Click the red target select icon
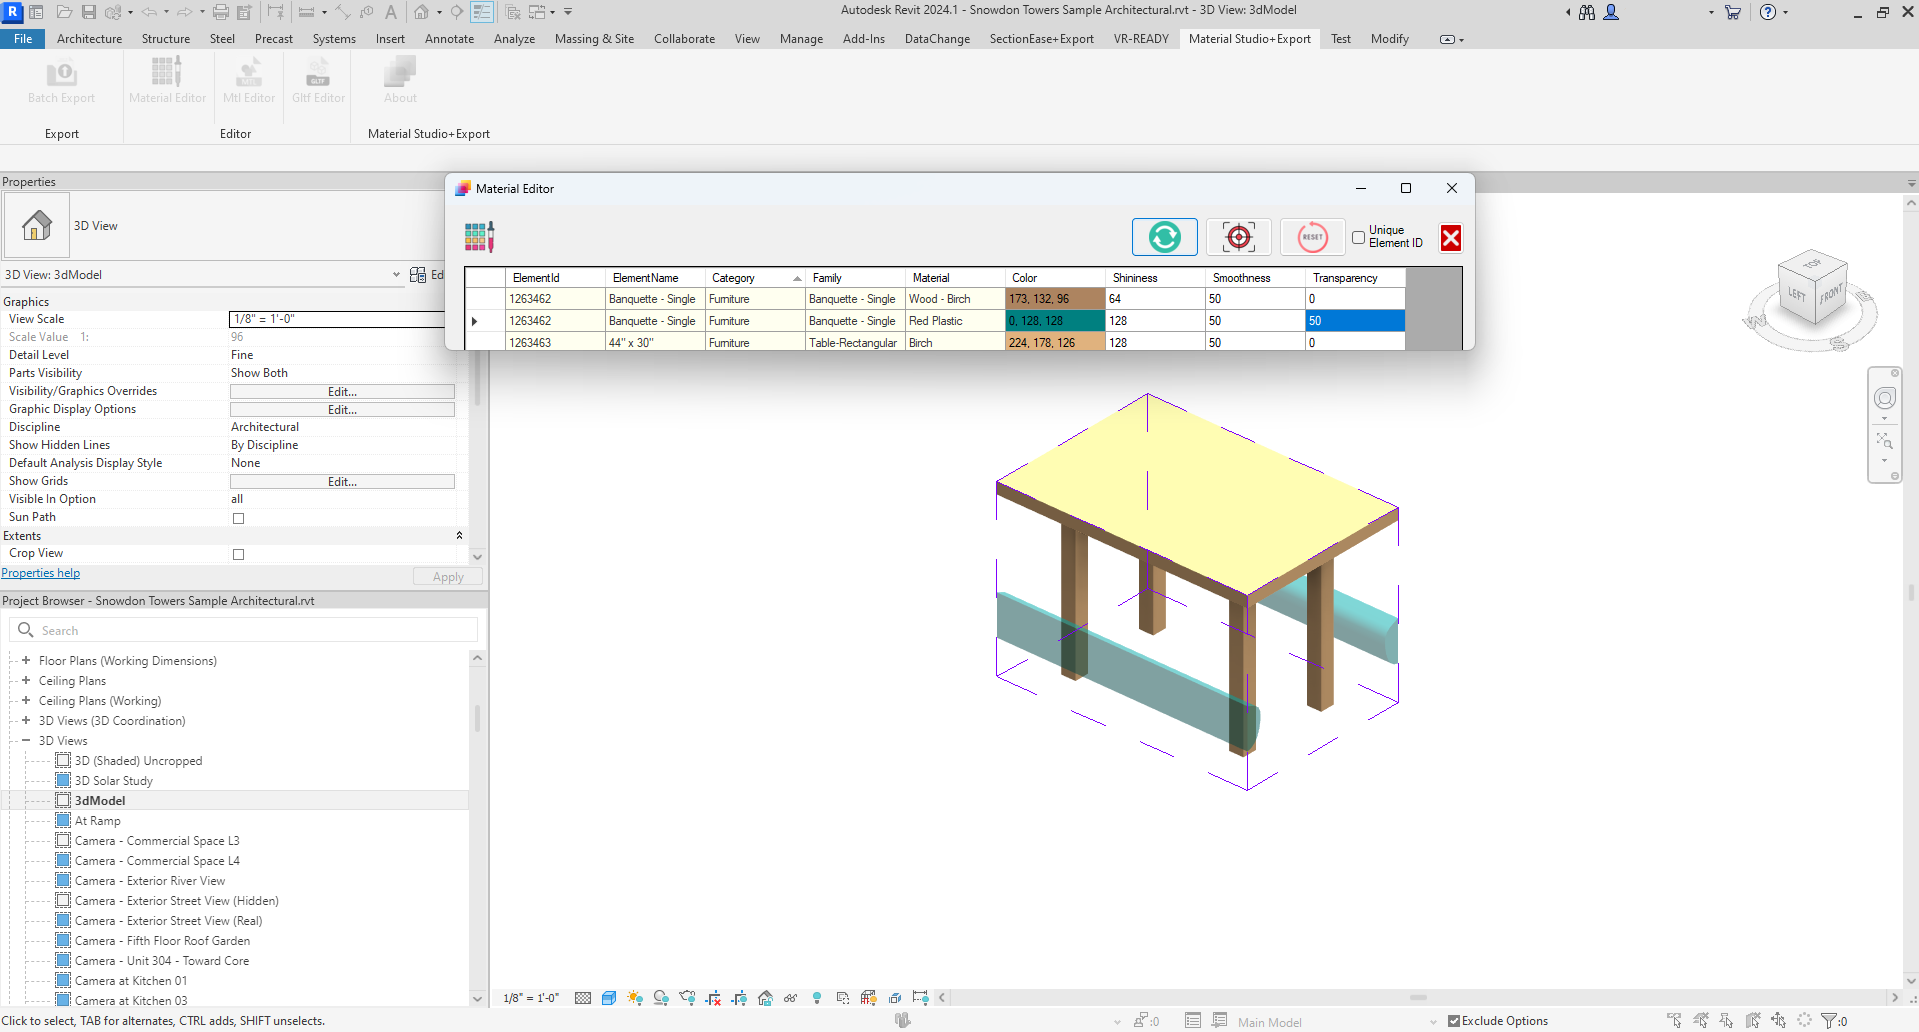1919x1032 pixels. [x=1238, y=237]
